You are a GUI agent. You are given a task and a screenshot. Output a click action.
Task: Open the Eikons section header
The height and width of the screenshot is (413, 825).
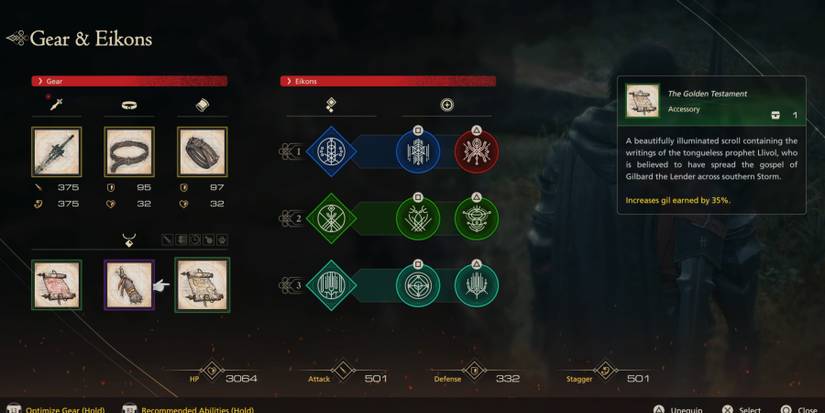[388, 81]
